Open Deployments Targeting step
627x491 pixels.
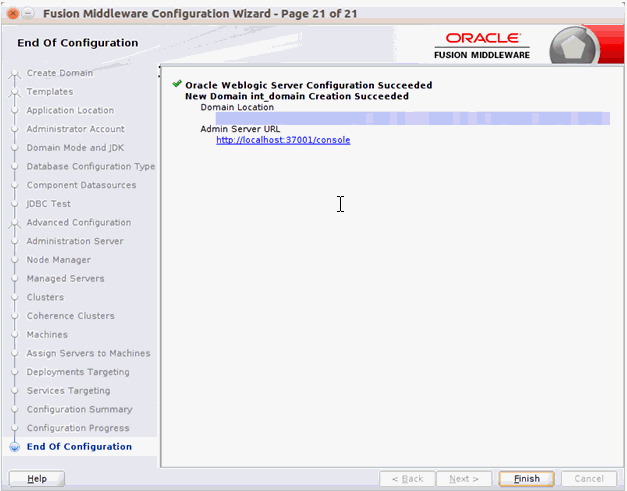coord(78,372)
